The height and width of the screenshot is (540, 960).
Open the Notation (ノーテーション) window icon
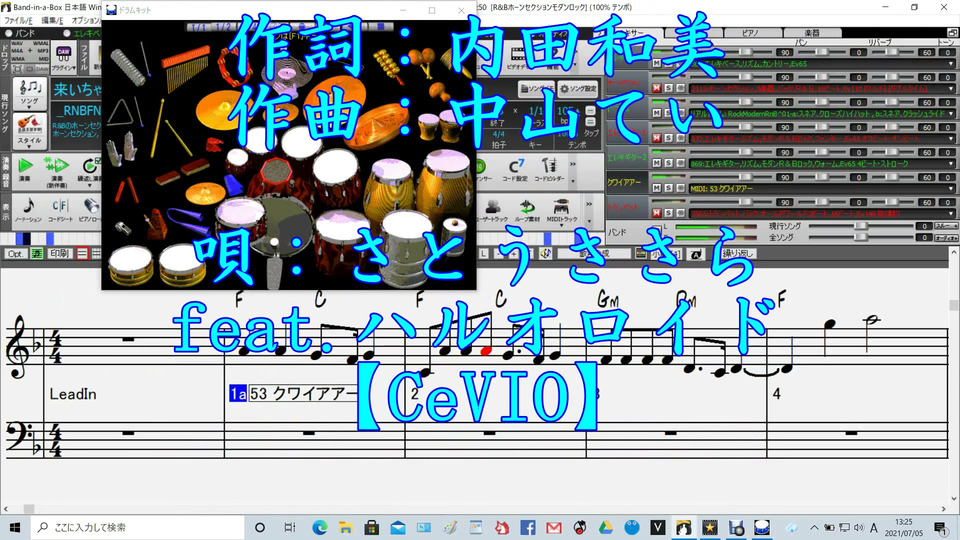tap(28, 210)
